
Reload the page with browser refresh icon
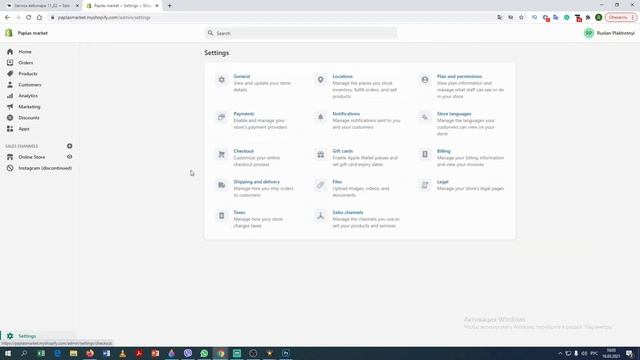[x=29, y=18]
